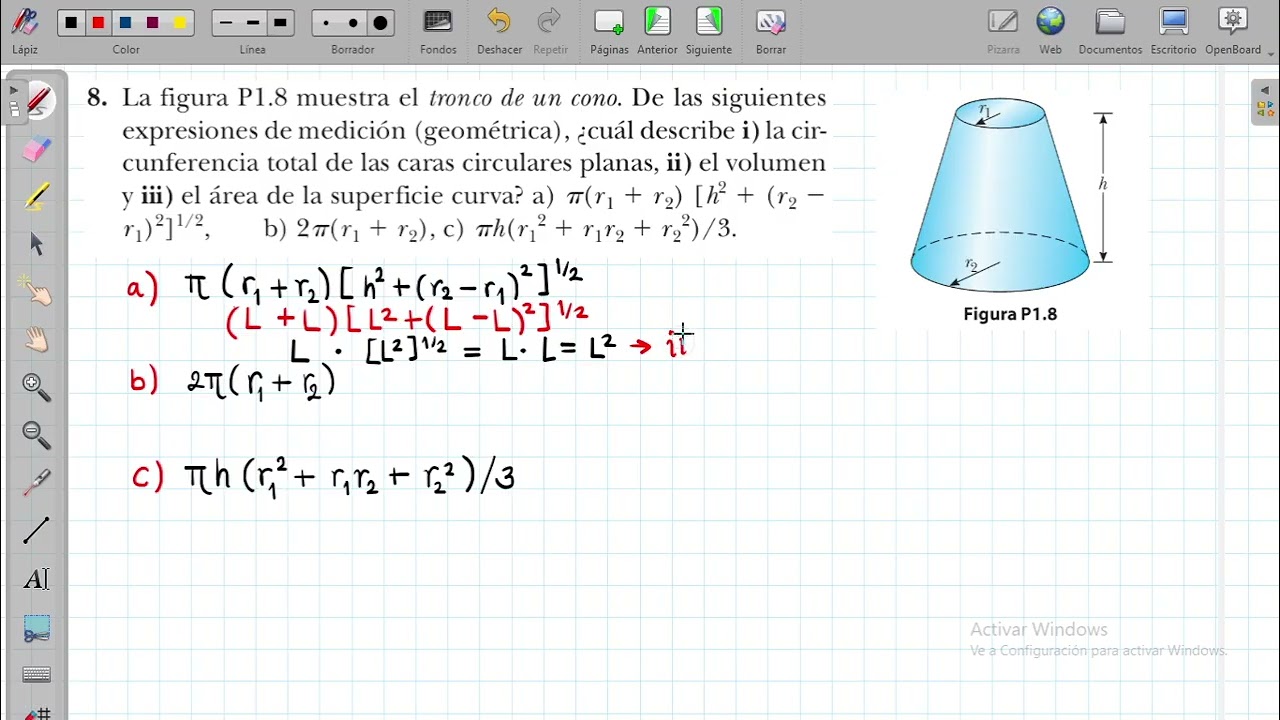The width and height of the screenshot is (1280, 720).
Task: Pick the purple pen color
Action: coord(152,23)
